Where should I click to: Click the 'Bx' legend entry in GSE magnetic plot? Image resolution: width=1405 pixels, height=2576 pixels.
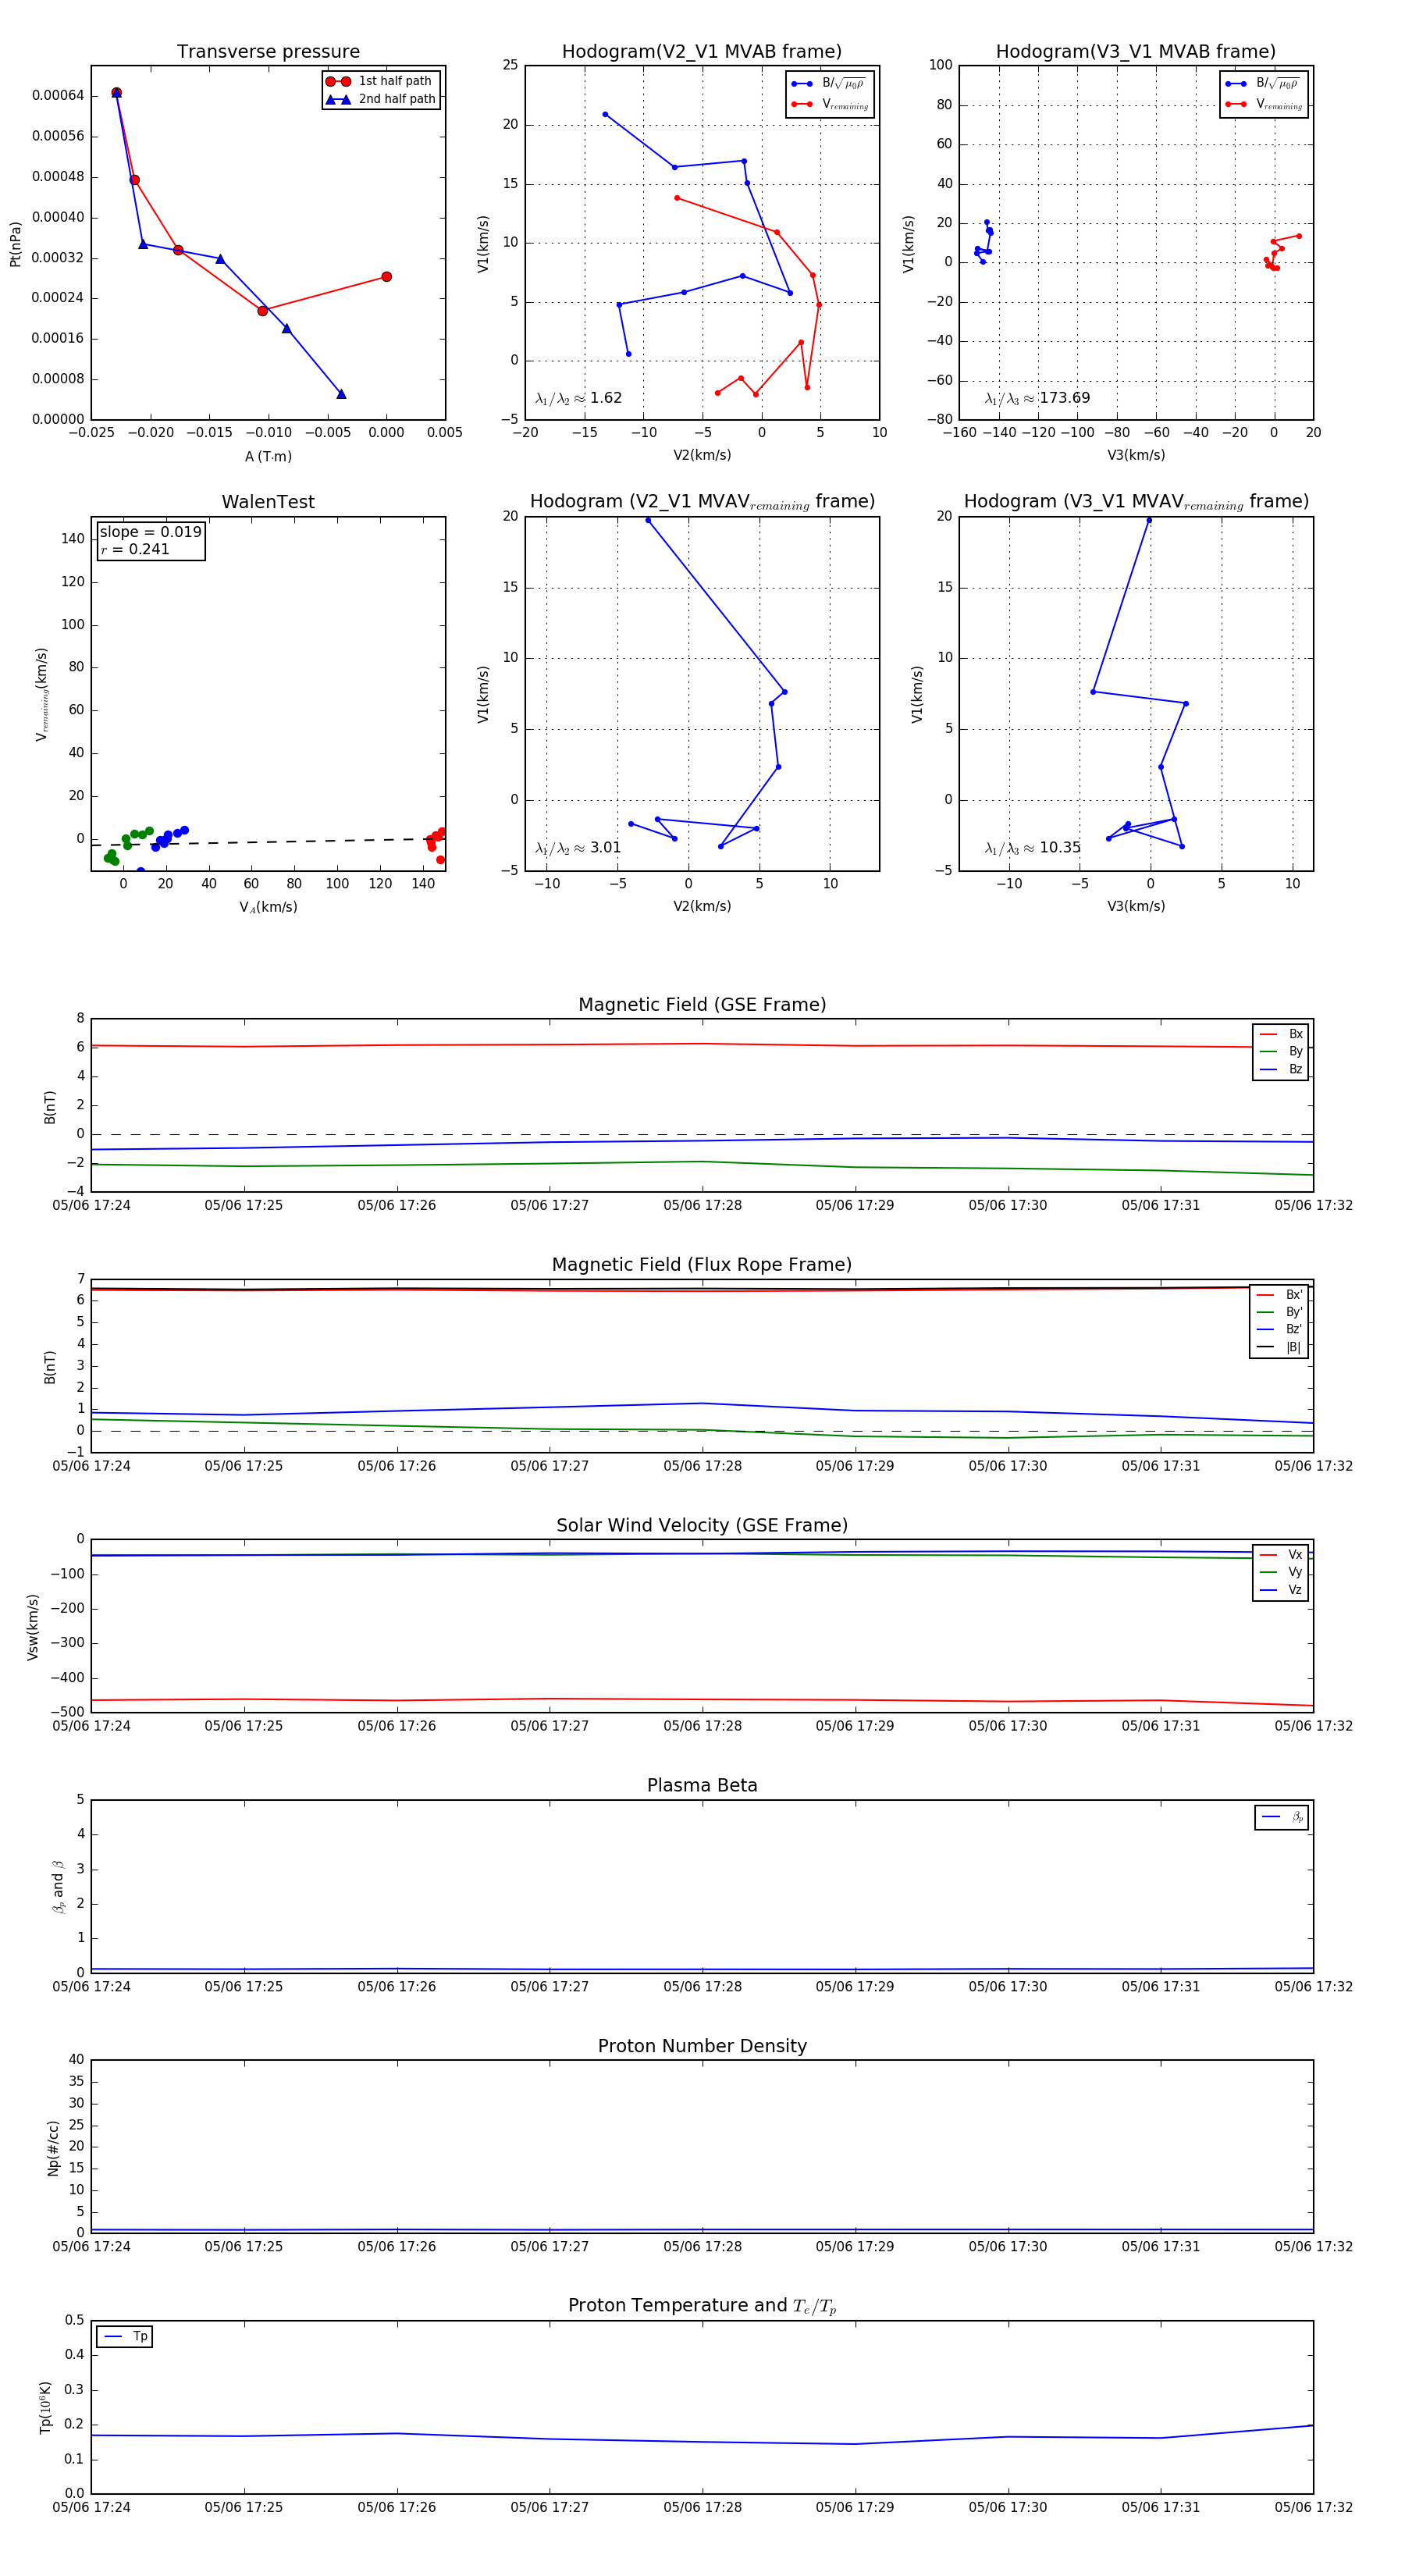click(1281, 1034)
